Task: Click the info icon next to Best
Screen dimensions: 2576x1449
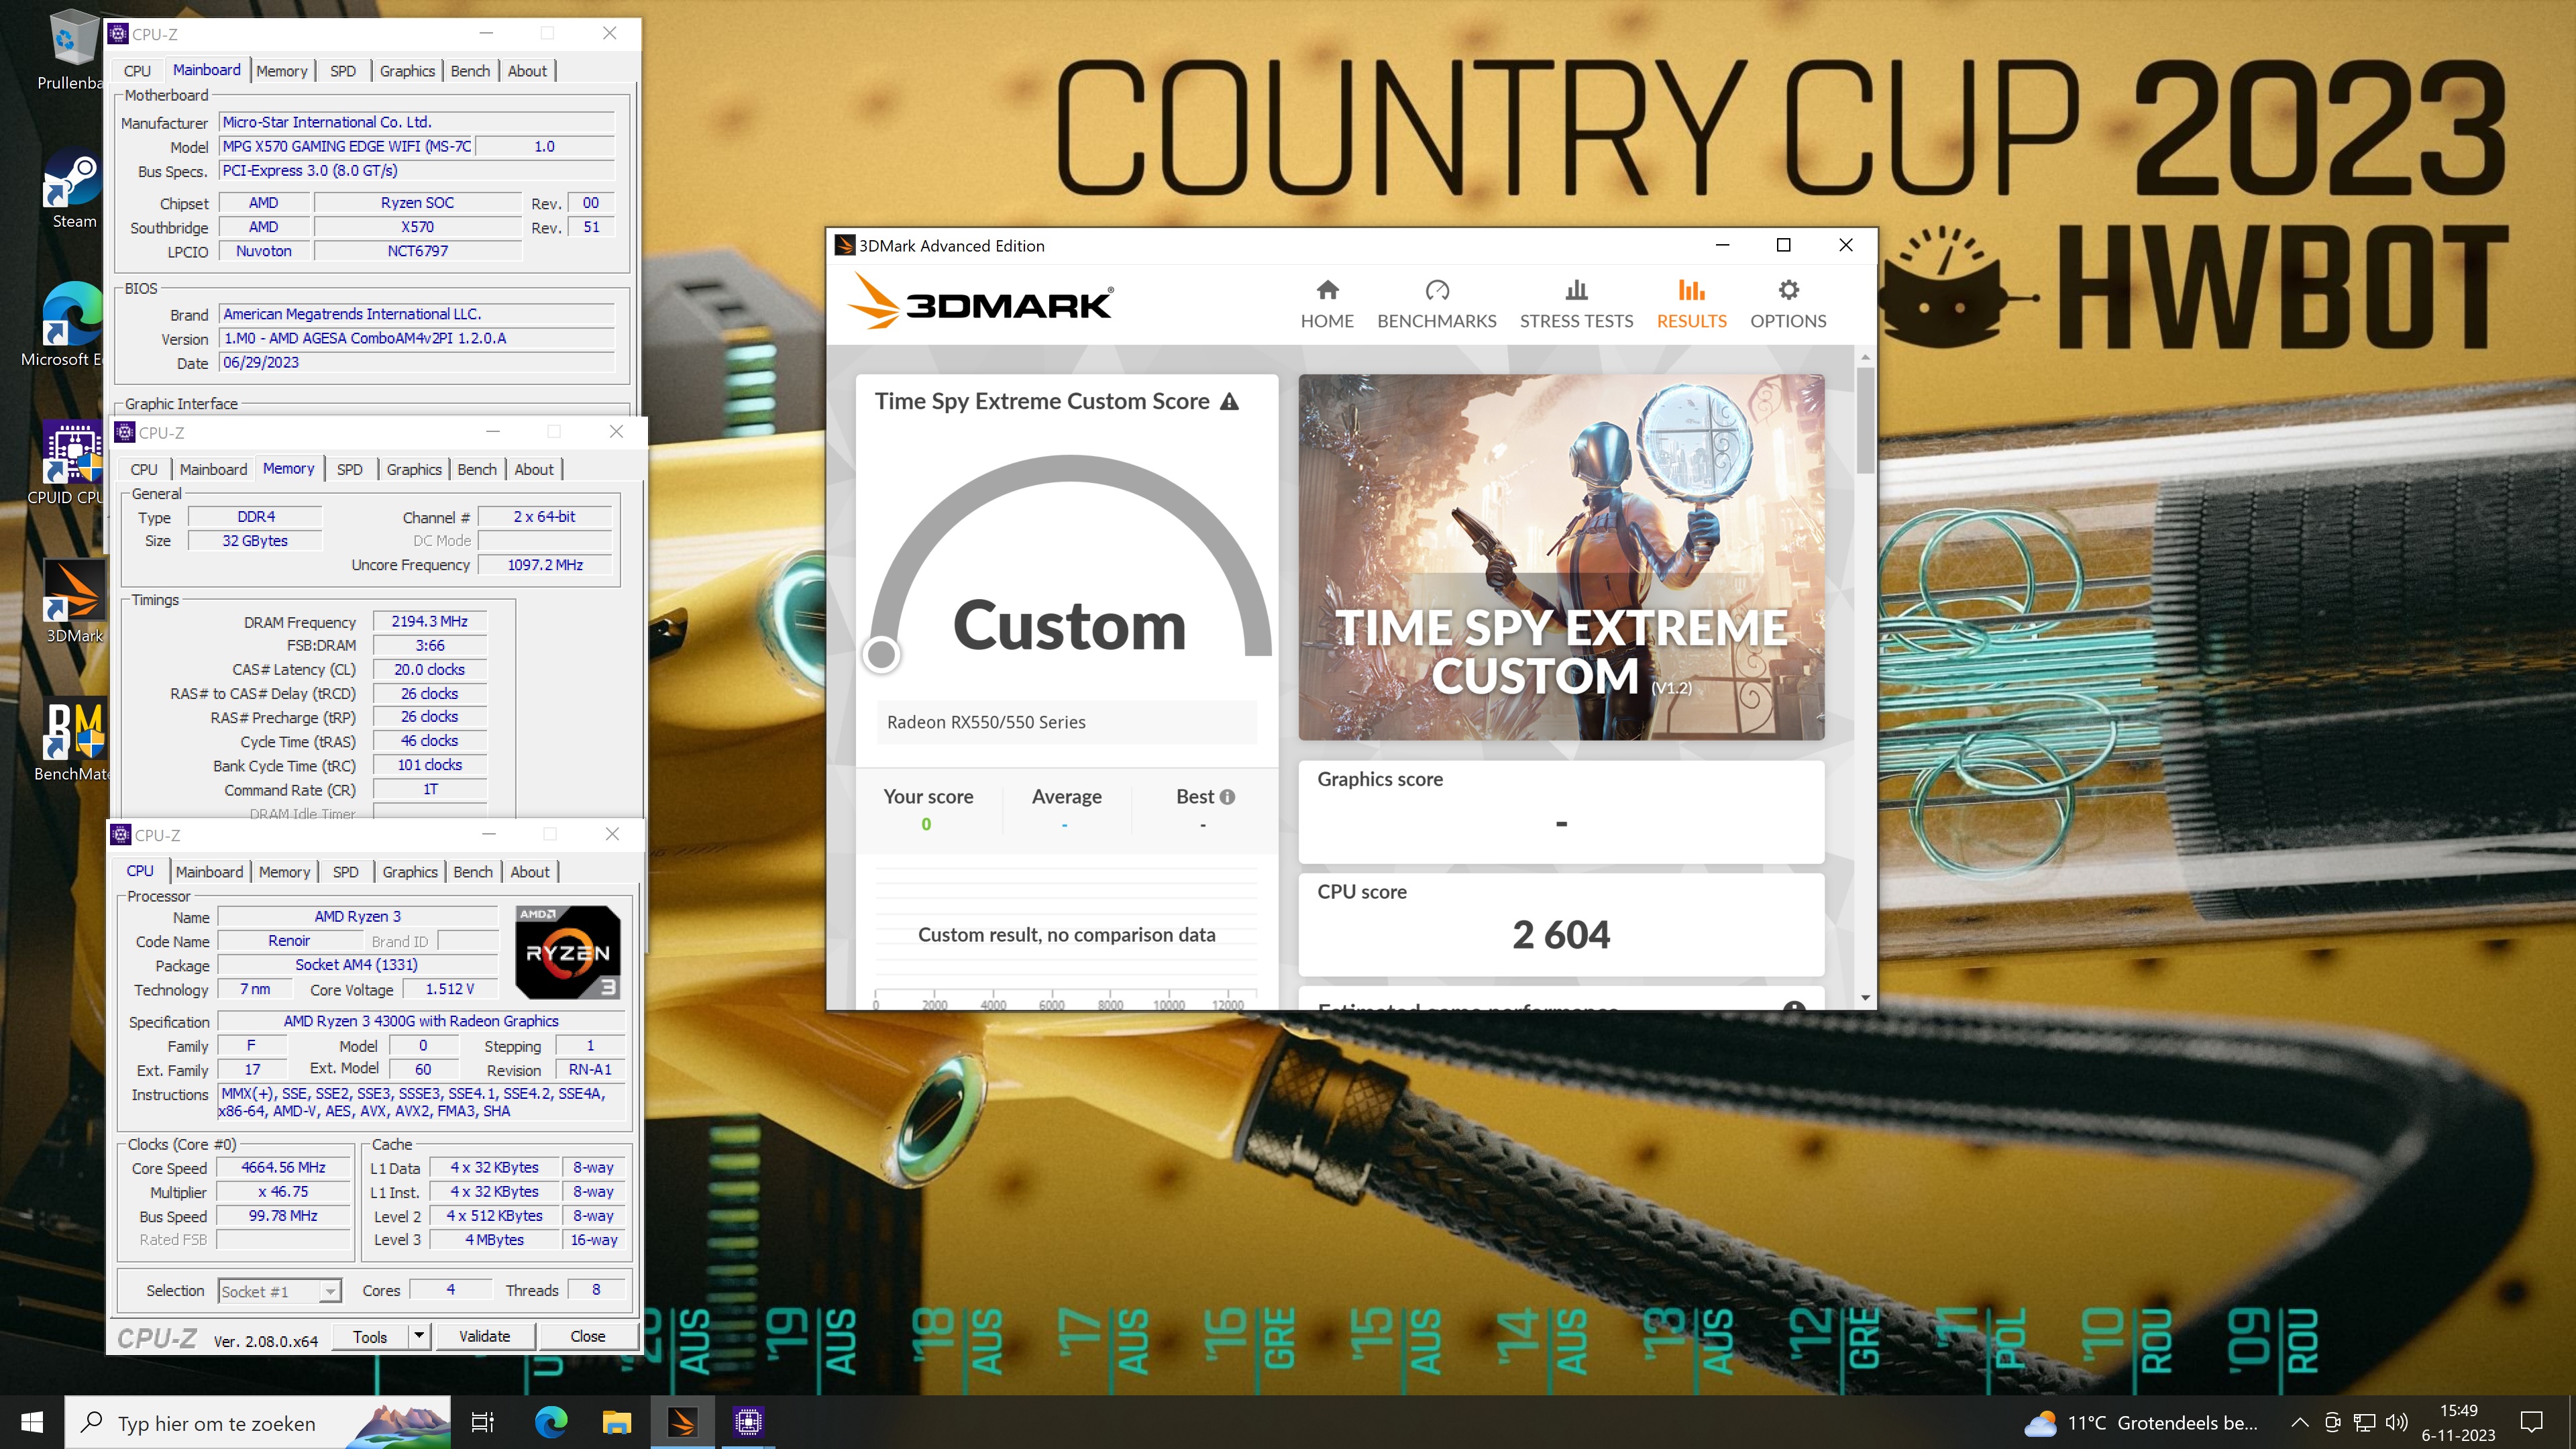Action: click(1227, 797)
